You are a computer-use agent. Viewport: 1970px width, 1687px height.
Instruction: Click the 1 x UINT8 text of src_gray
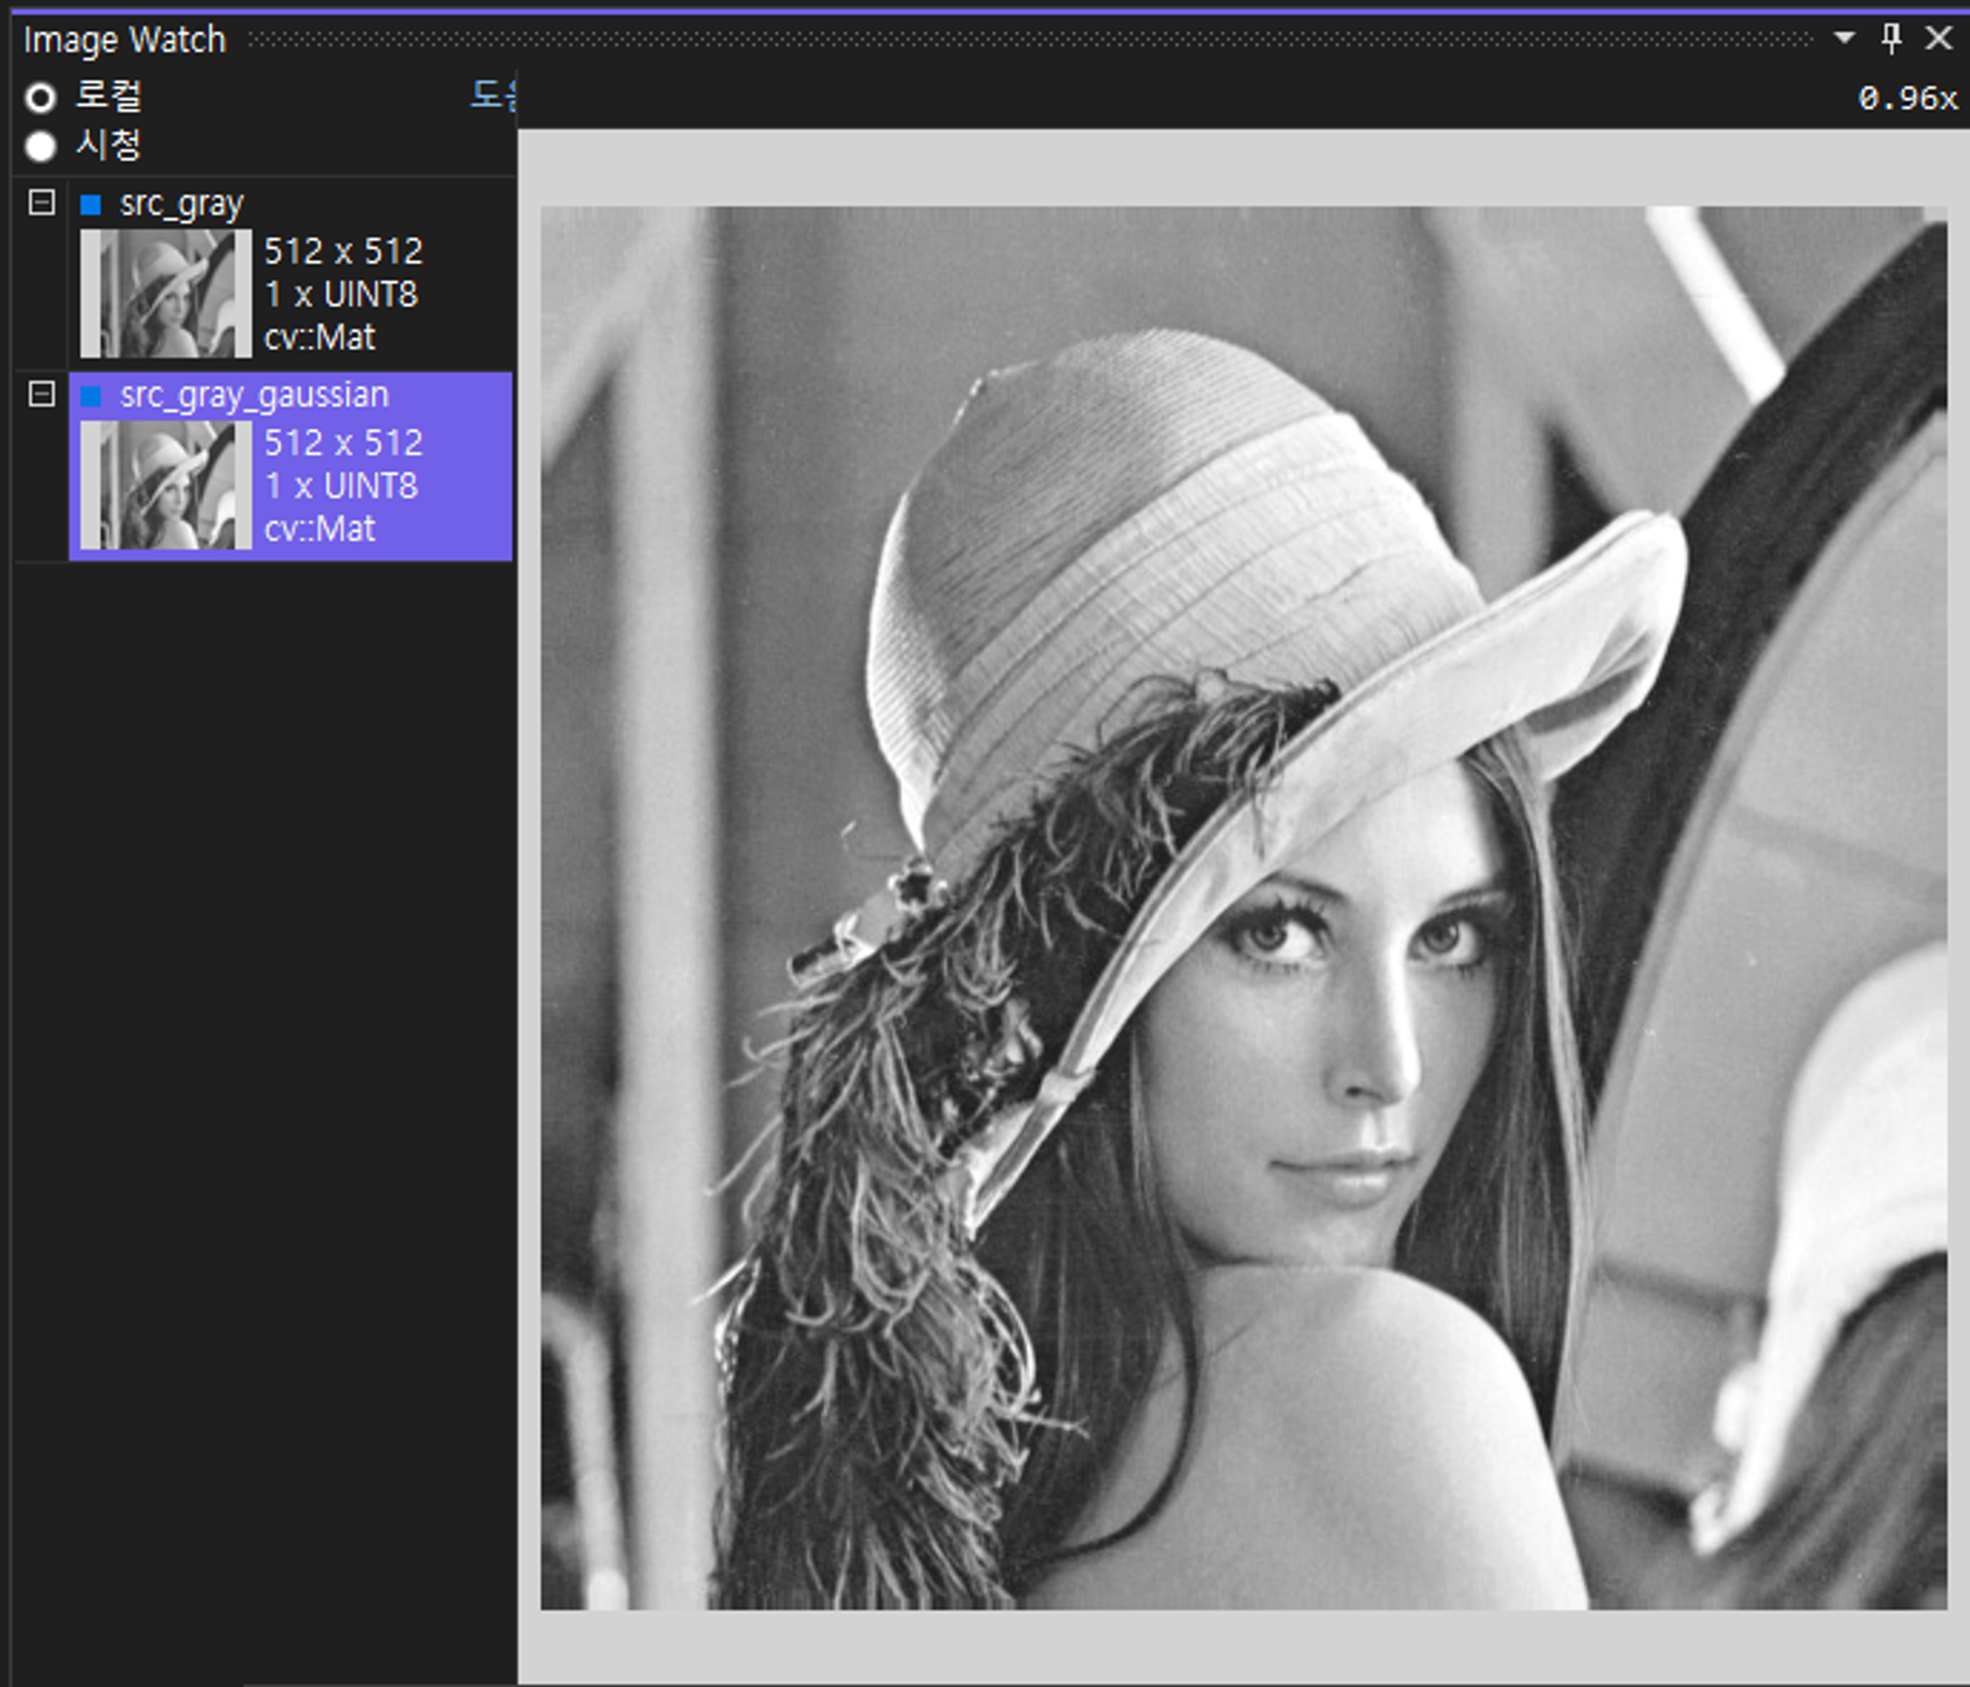(341, 294)
